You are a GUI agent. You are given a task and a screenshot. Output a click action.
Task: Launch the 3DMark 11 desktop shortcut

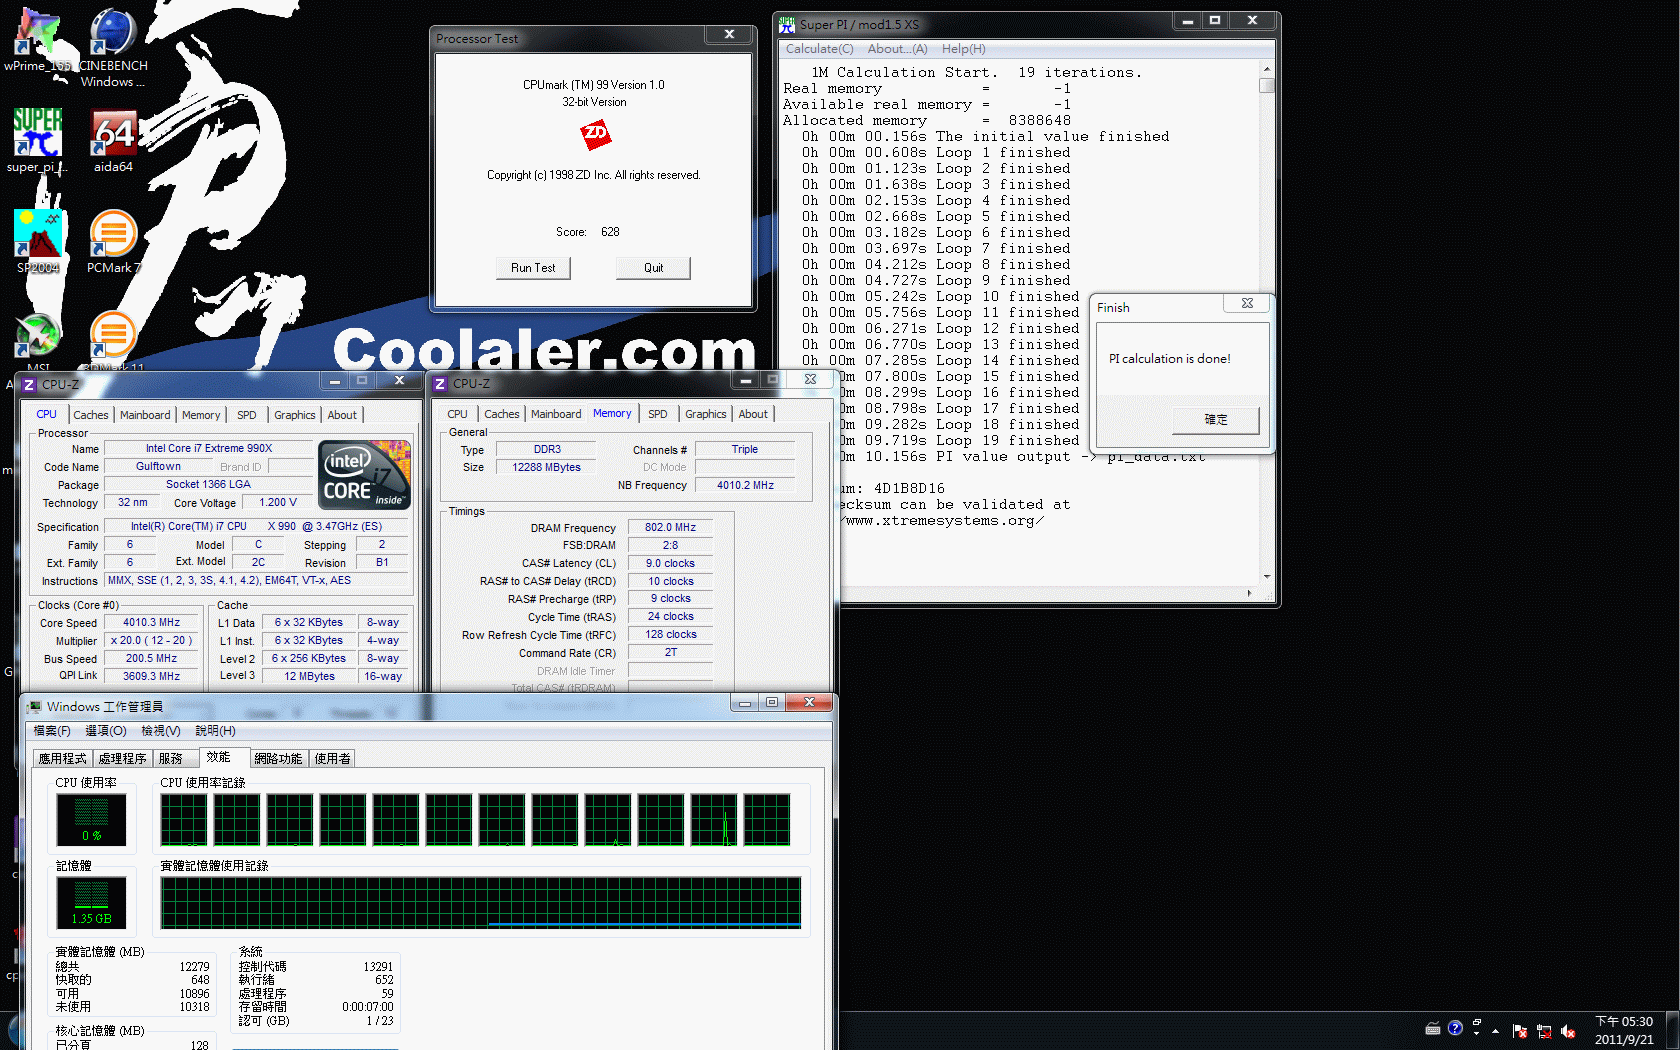pos(113,340)
